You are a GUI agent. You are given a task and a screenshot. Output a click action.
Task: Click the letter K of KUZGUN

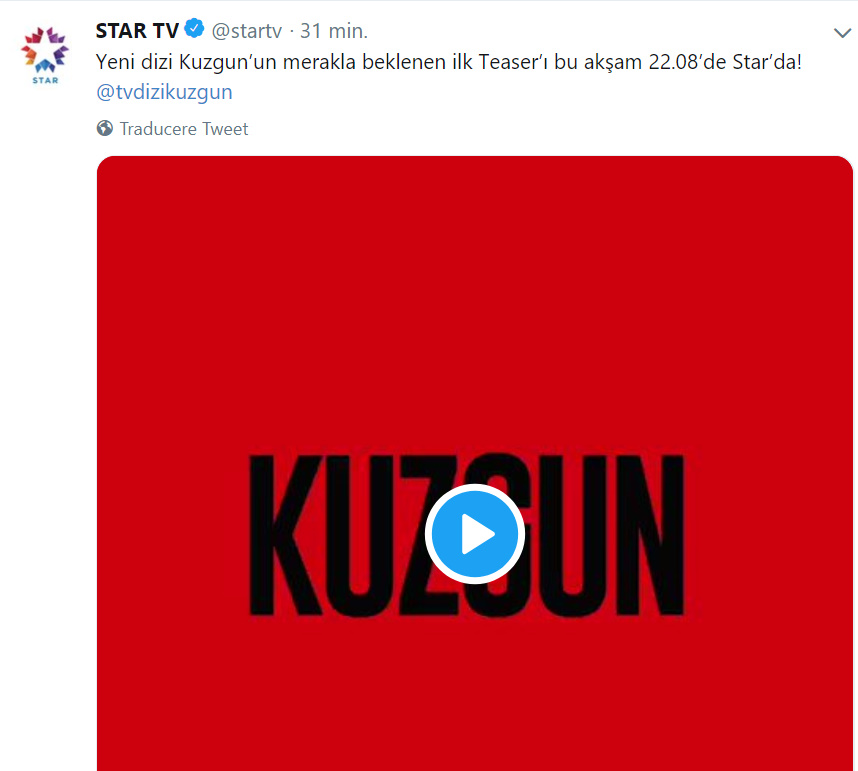click(286, 535)
